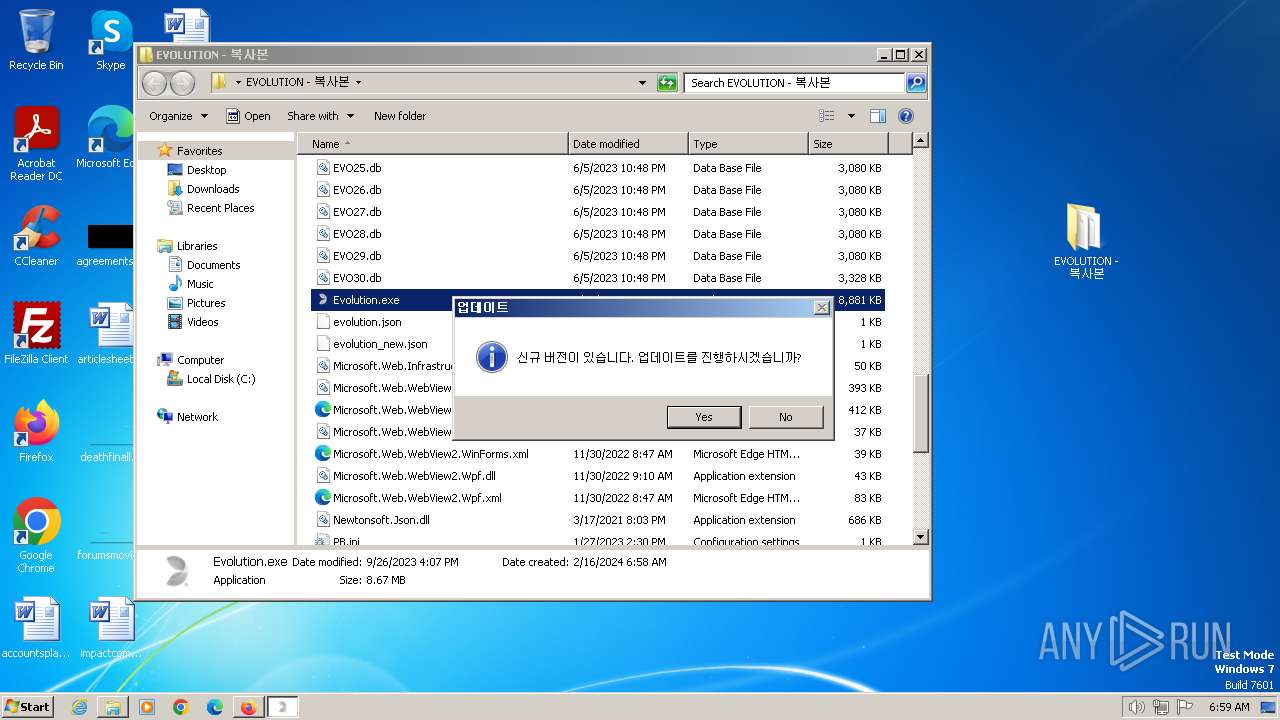Open the Google Chrome desktop shortcut
Screen dimensions: 1280x720
point(36,535)
